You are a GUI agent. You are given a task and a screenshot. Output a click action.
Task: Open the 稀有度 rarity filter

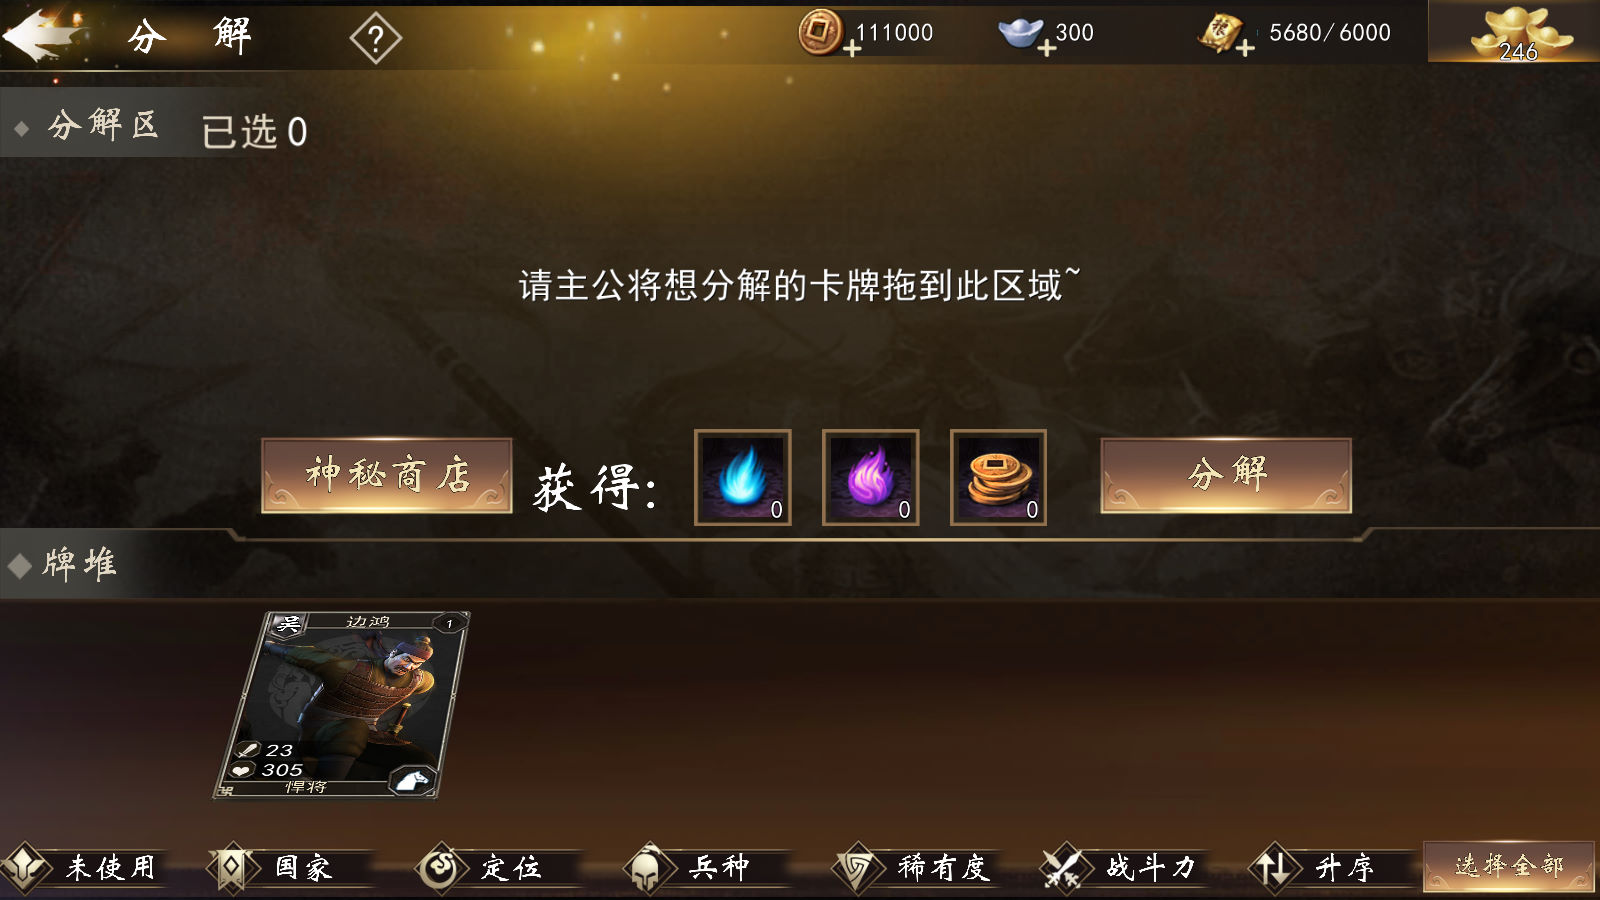coord(916,867)
